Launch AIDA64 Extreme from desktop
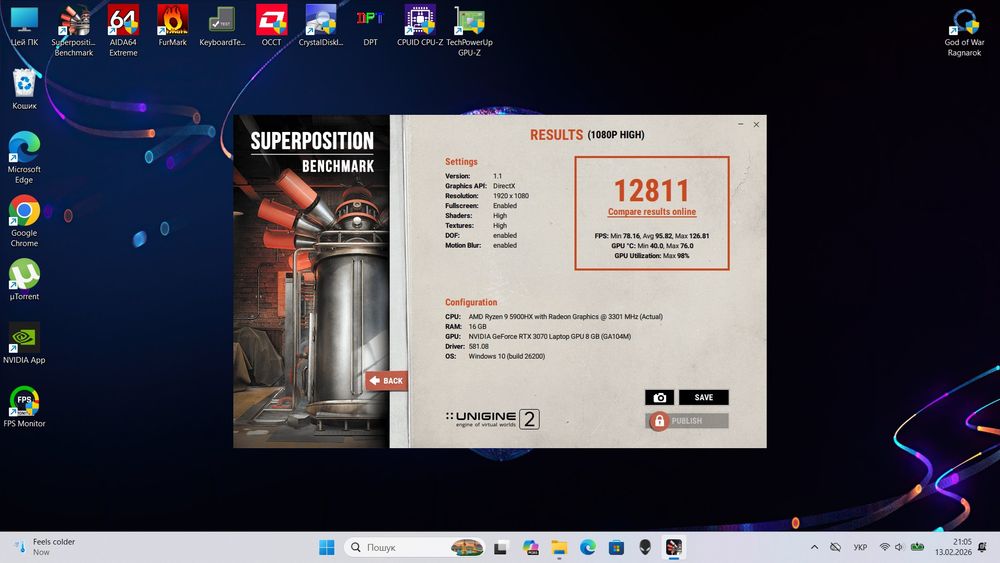 tap(123, 31)
